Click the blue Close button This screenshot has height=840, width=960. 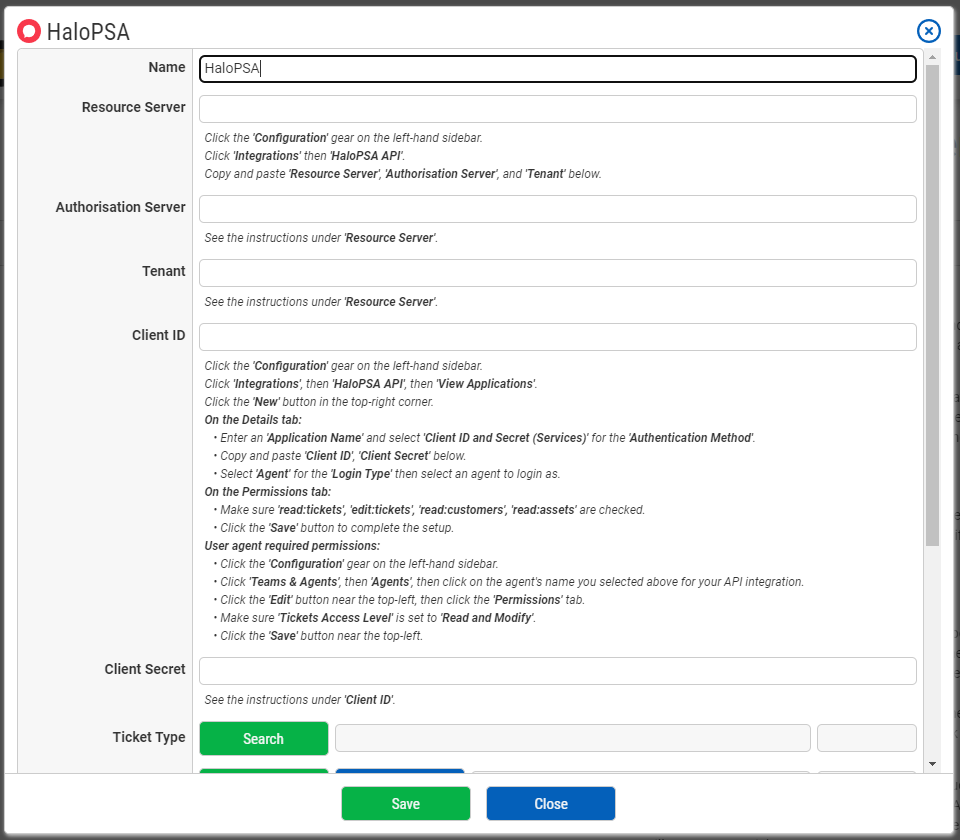(x=551, y=803)
